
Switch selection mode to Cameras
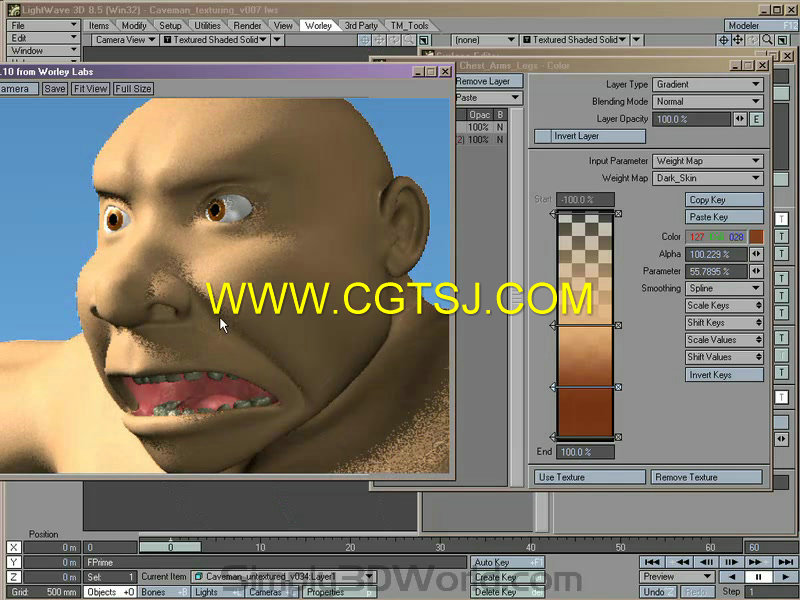272,592
